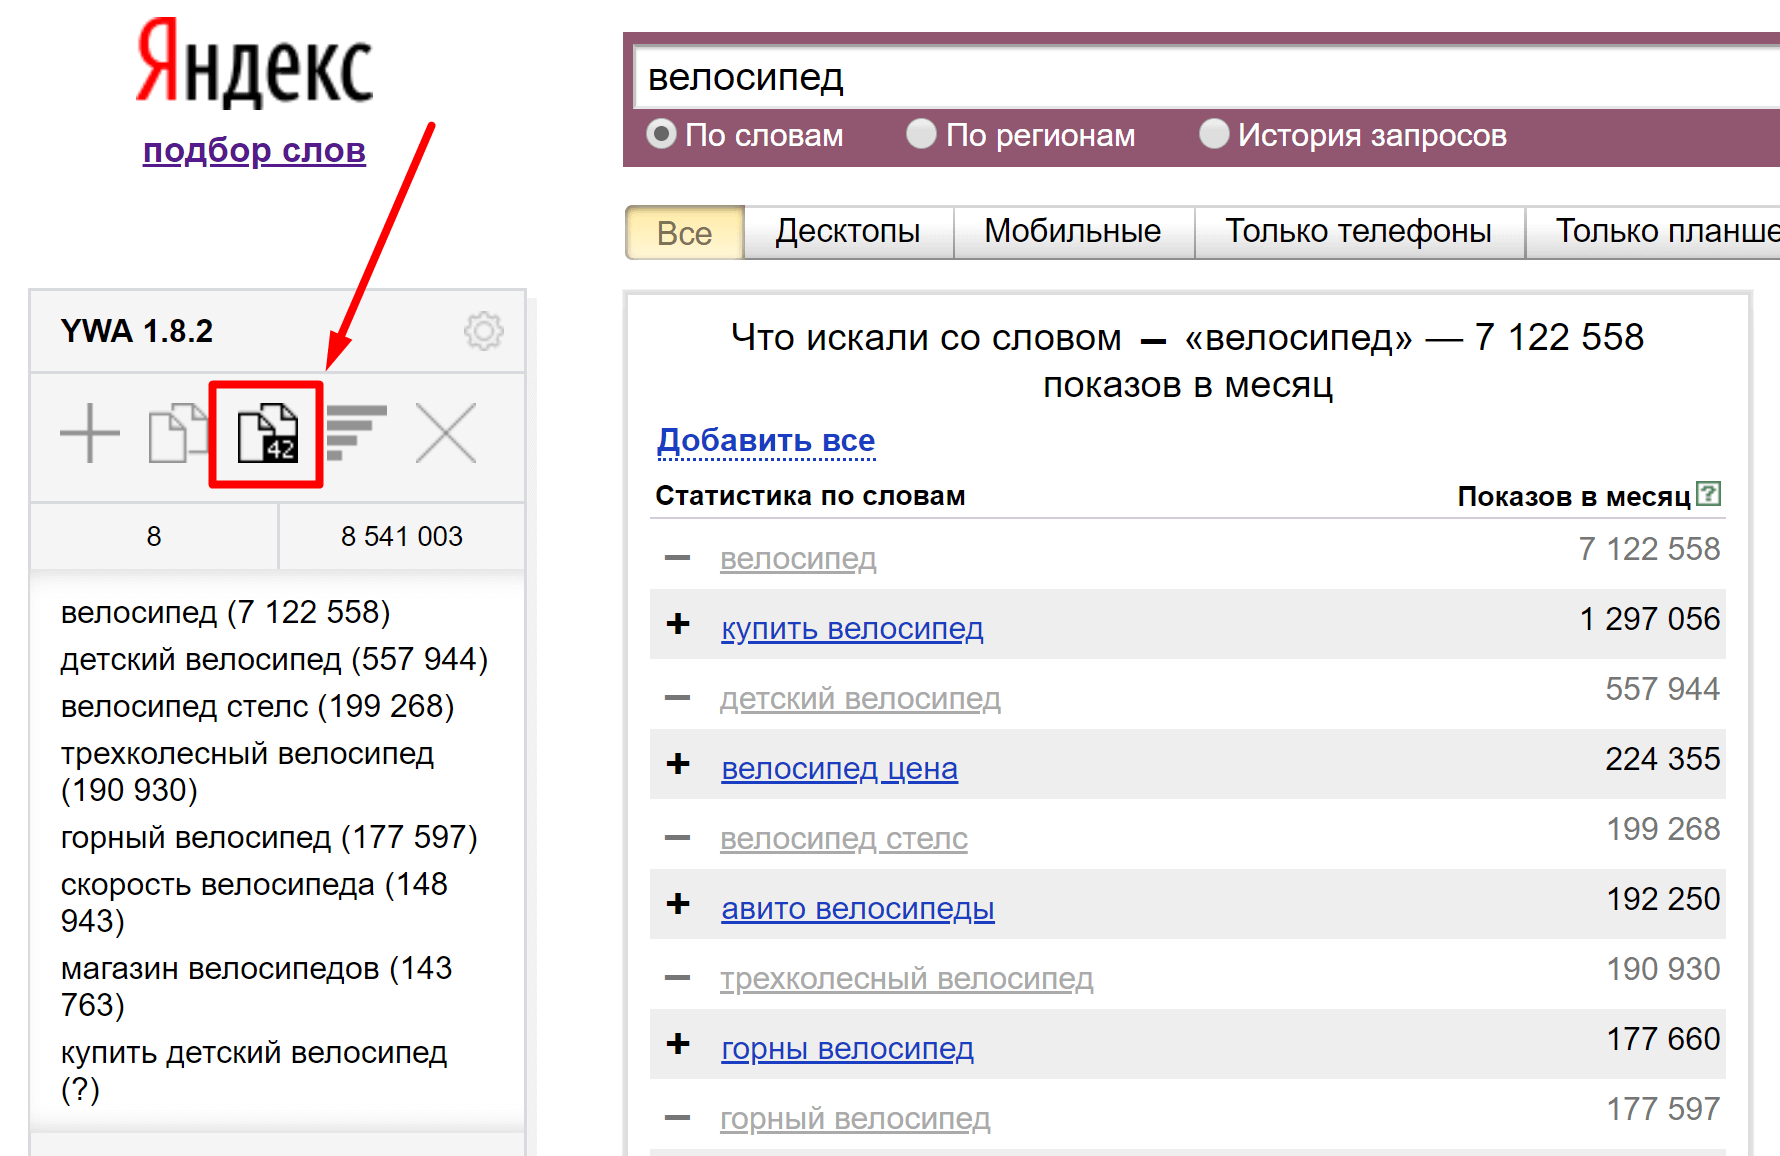
Task: Select велосипед (7 122 558) in YWA list
Action: coord(226,612)
